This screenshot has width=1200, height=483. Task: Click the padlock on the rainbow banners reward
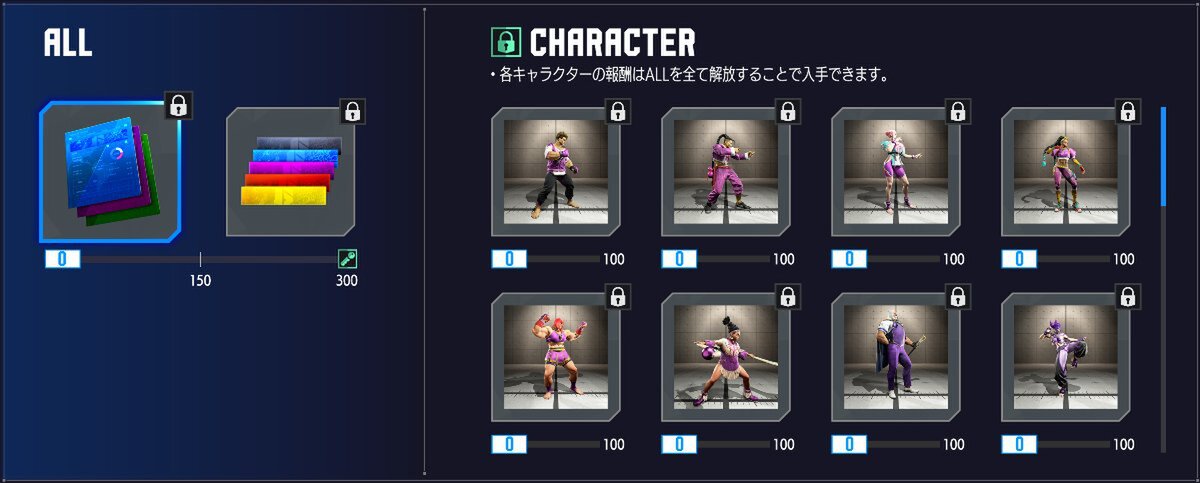click(x=352, y=111)
